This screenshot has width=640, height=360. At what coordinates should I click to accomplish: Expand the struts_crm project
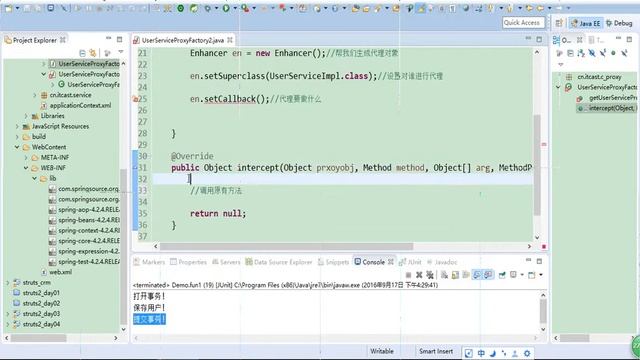click(x=8, y=282)
